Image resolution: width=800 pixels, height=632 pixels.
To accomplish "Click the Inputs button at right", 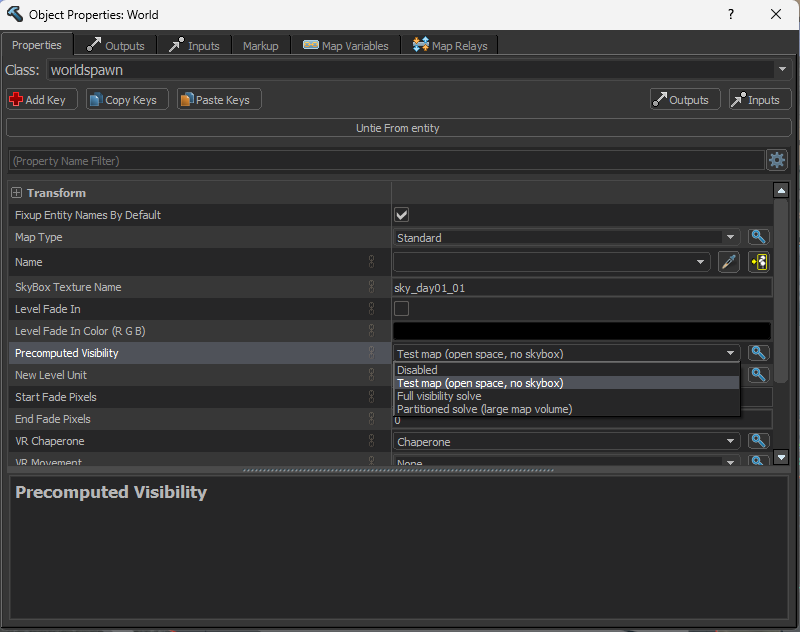I will [760, 99].
